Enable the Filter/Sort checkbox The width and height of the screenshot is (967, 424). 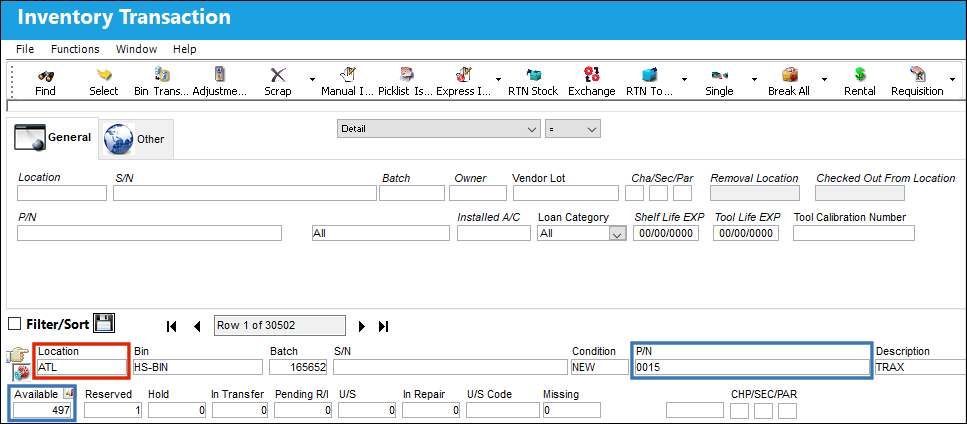(15, 324)
